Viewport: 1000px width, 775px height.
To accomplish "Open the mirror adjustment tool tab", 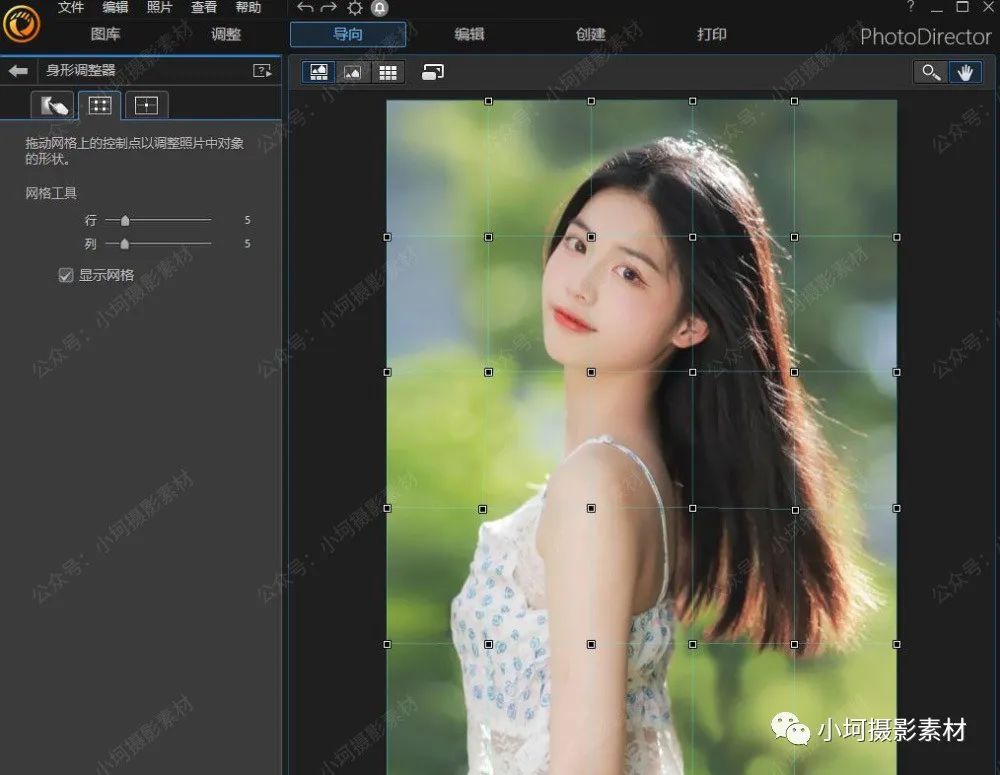I will click(x=147, y=104).
